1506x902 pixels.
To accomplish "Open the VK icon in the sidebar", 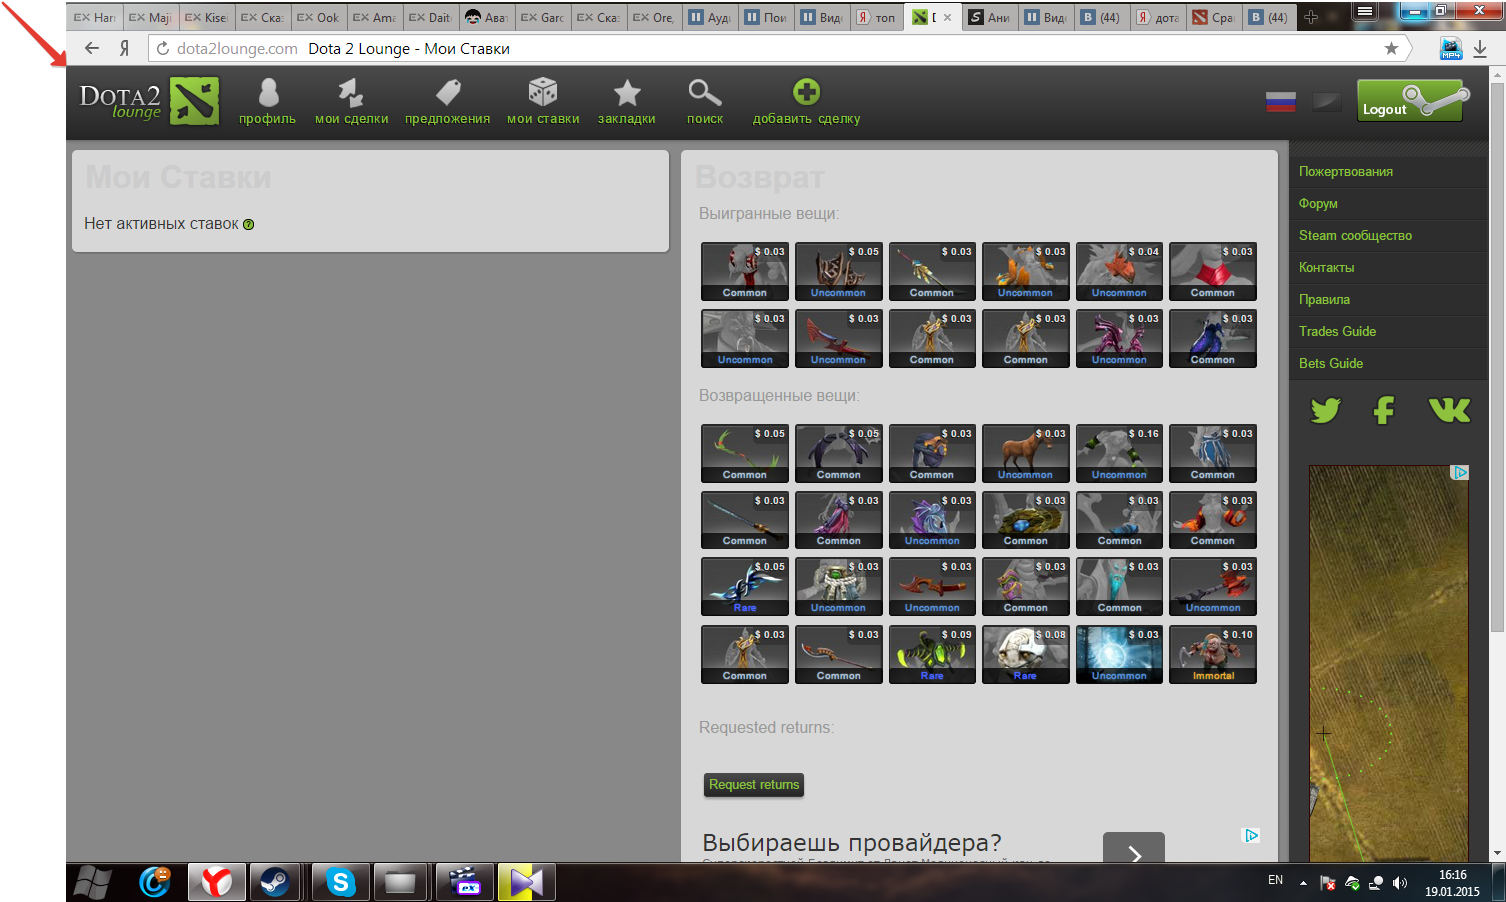I will click(1449, 410).
